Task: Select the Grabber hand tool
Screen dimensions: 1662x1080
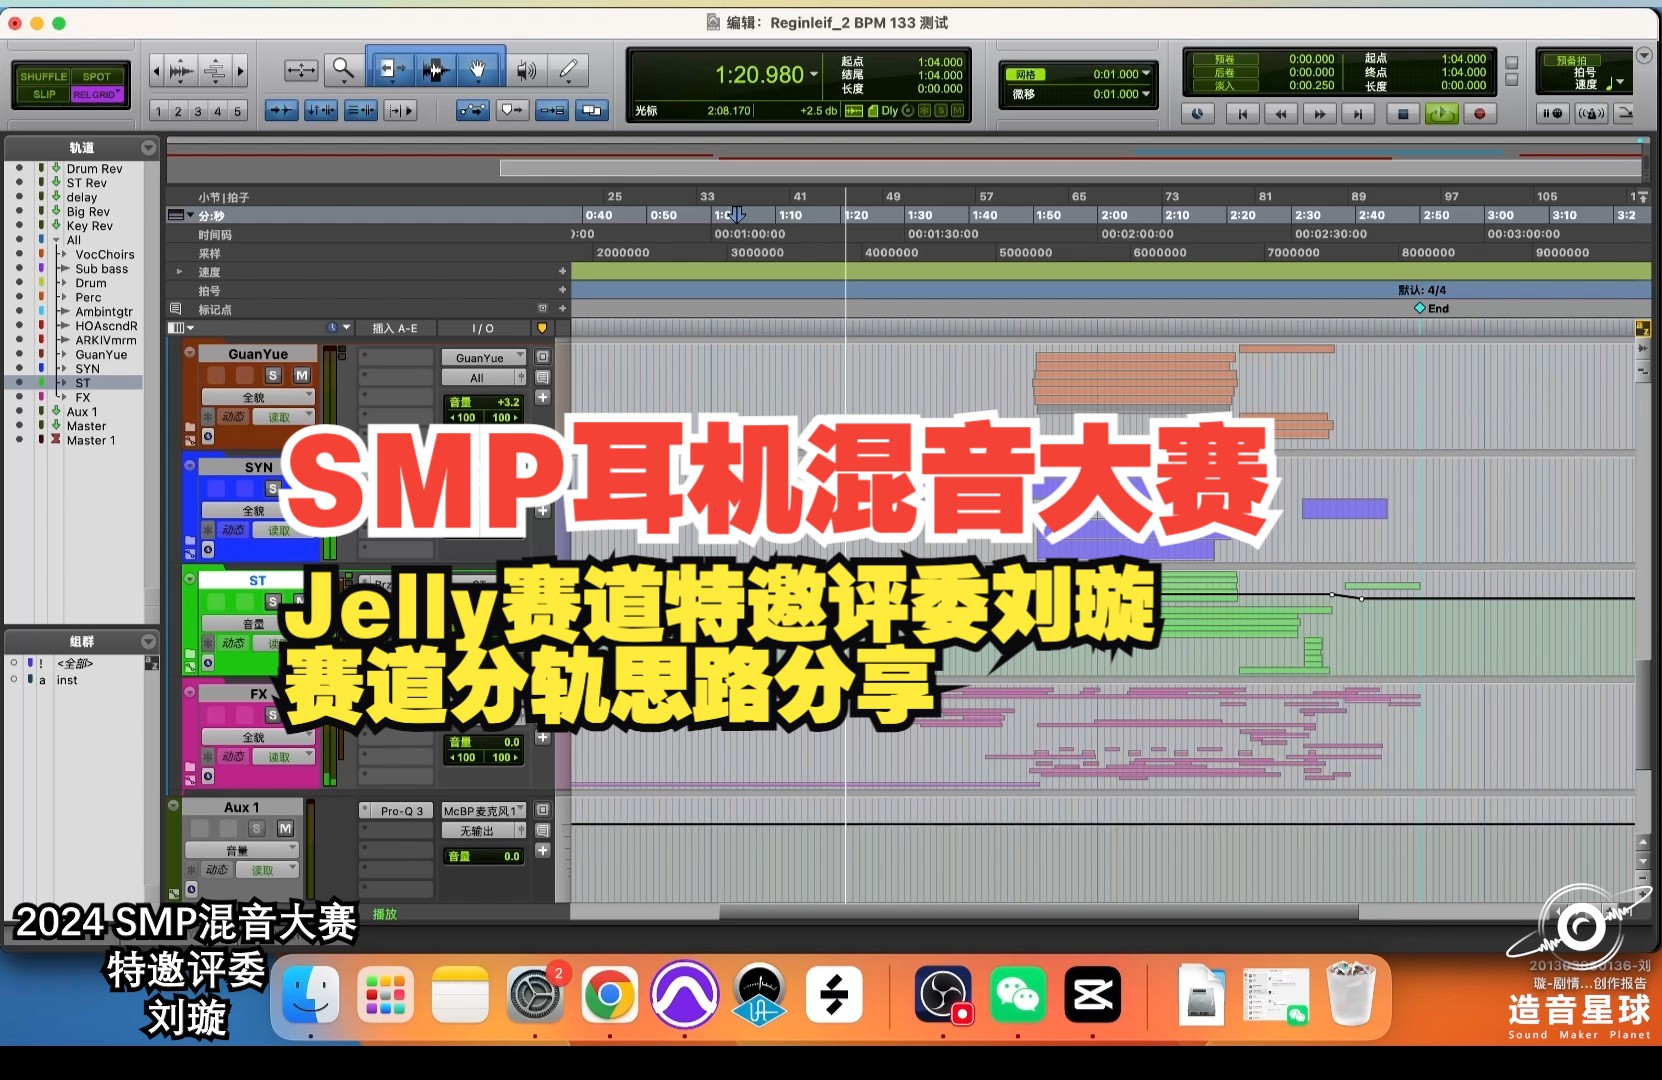Action: [x=478, y=69]
